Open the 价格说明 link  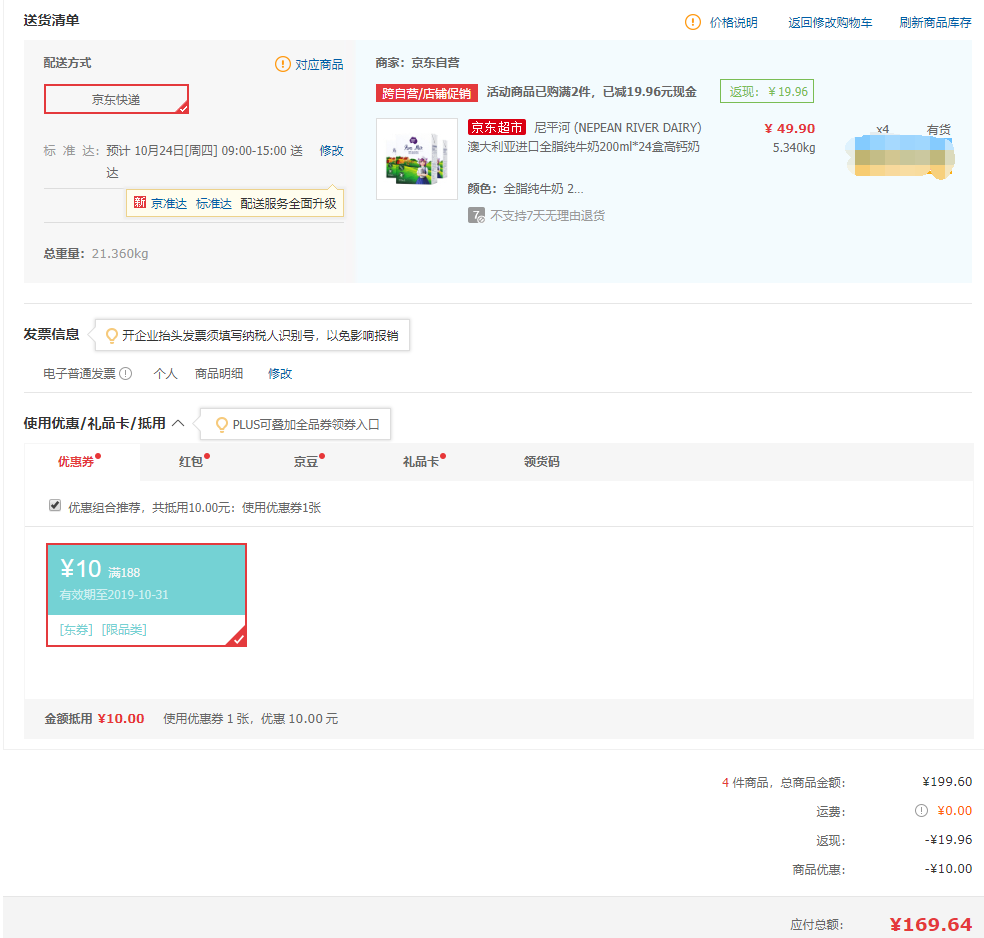pos(734,23)
